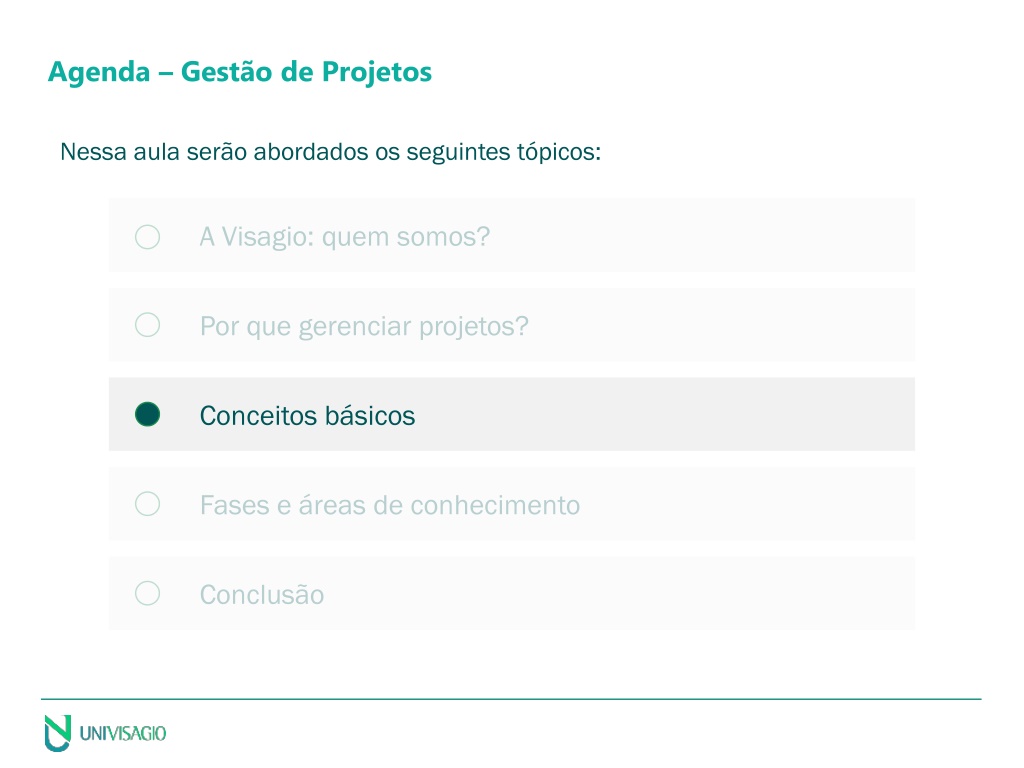Open the 'Por que gerenciar projetos?' topic text
This screenshot has height=768, width=1024.
click(364, 327)
